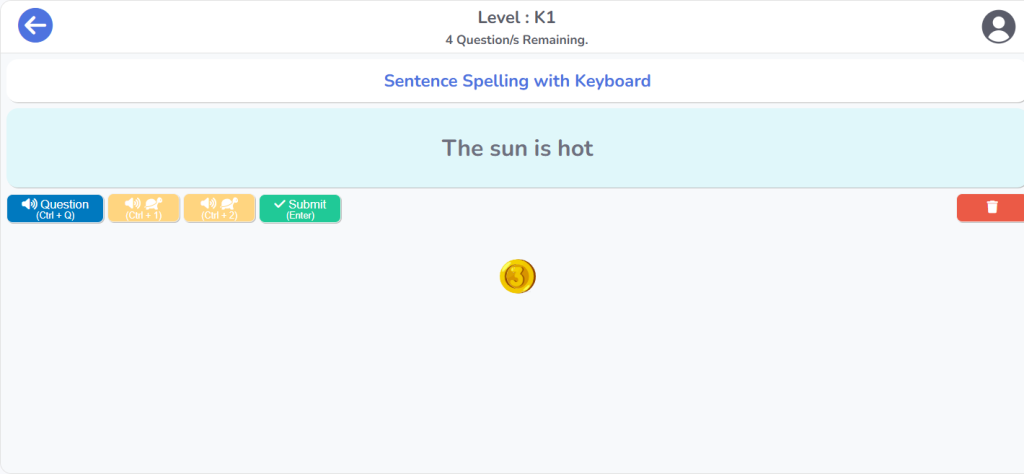This screenshot has height=474, width=1024.
Task: Click the checkmark icon on Submit button
Action: tap(280, 204)
